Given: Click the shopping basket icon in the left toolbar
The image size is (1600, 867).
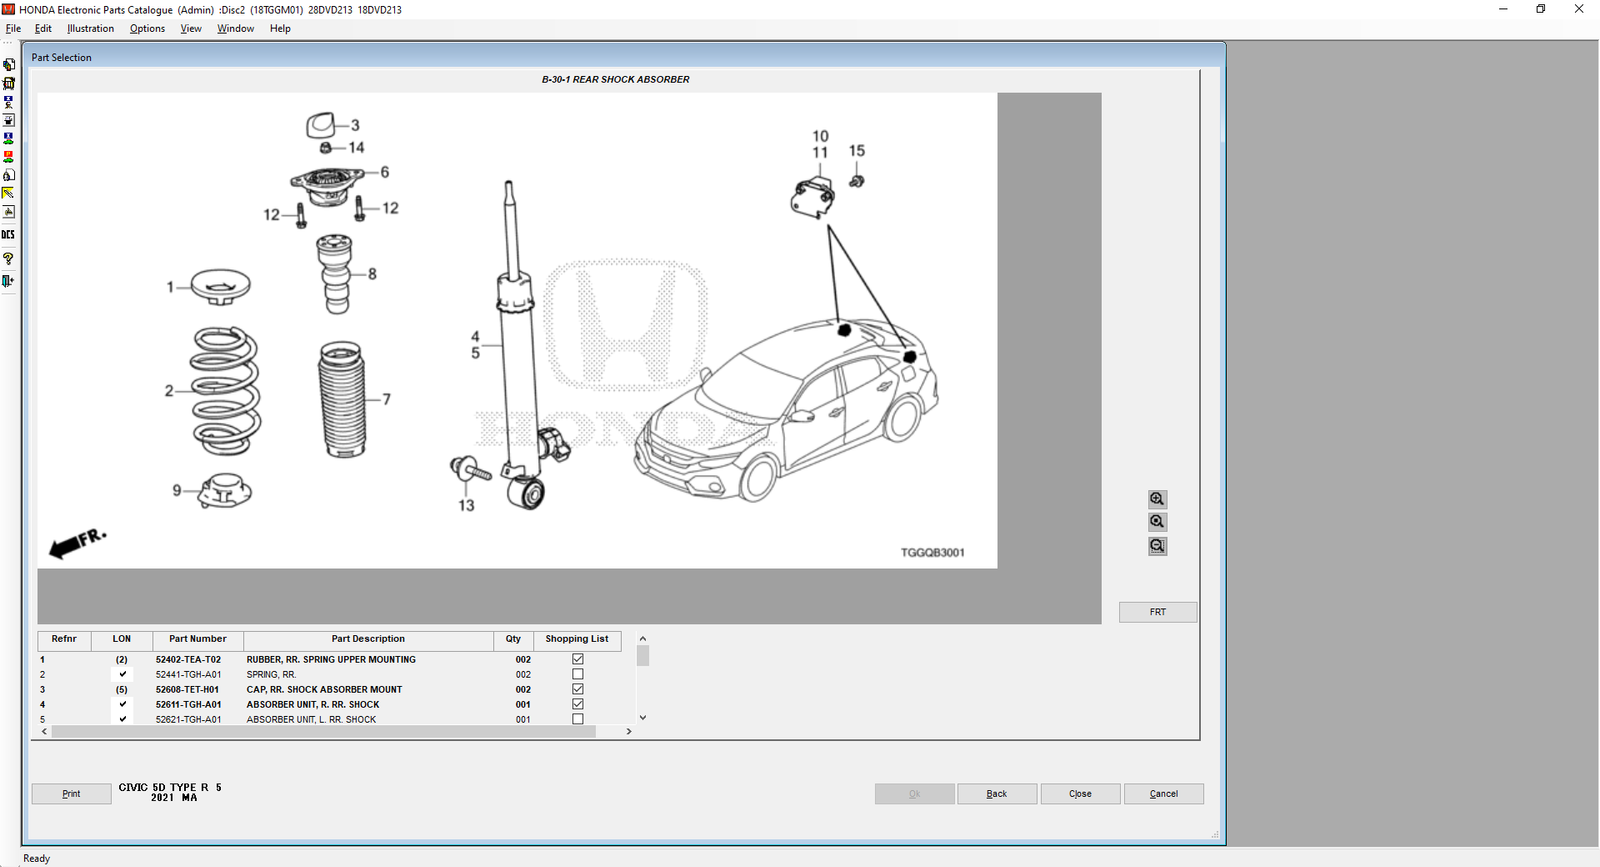Looking at the screenshot, I should pyautogui.click(x=8, y=83).
